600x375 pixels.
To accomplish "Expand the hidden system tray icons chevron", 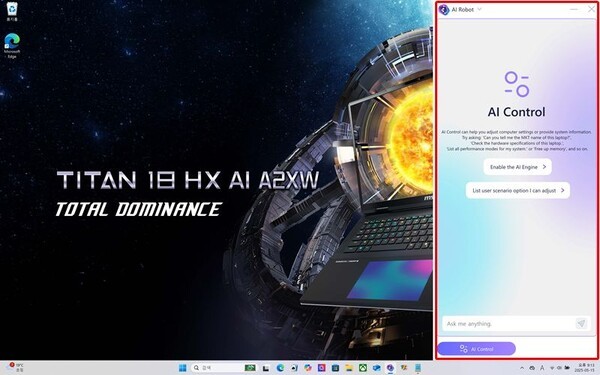I will pyautogui.click(x=522, y=368).
